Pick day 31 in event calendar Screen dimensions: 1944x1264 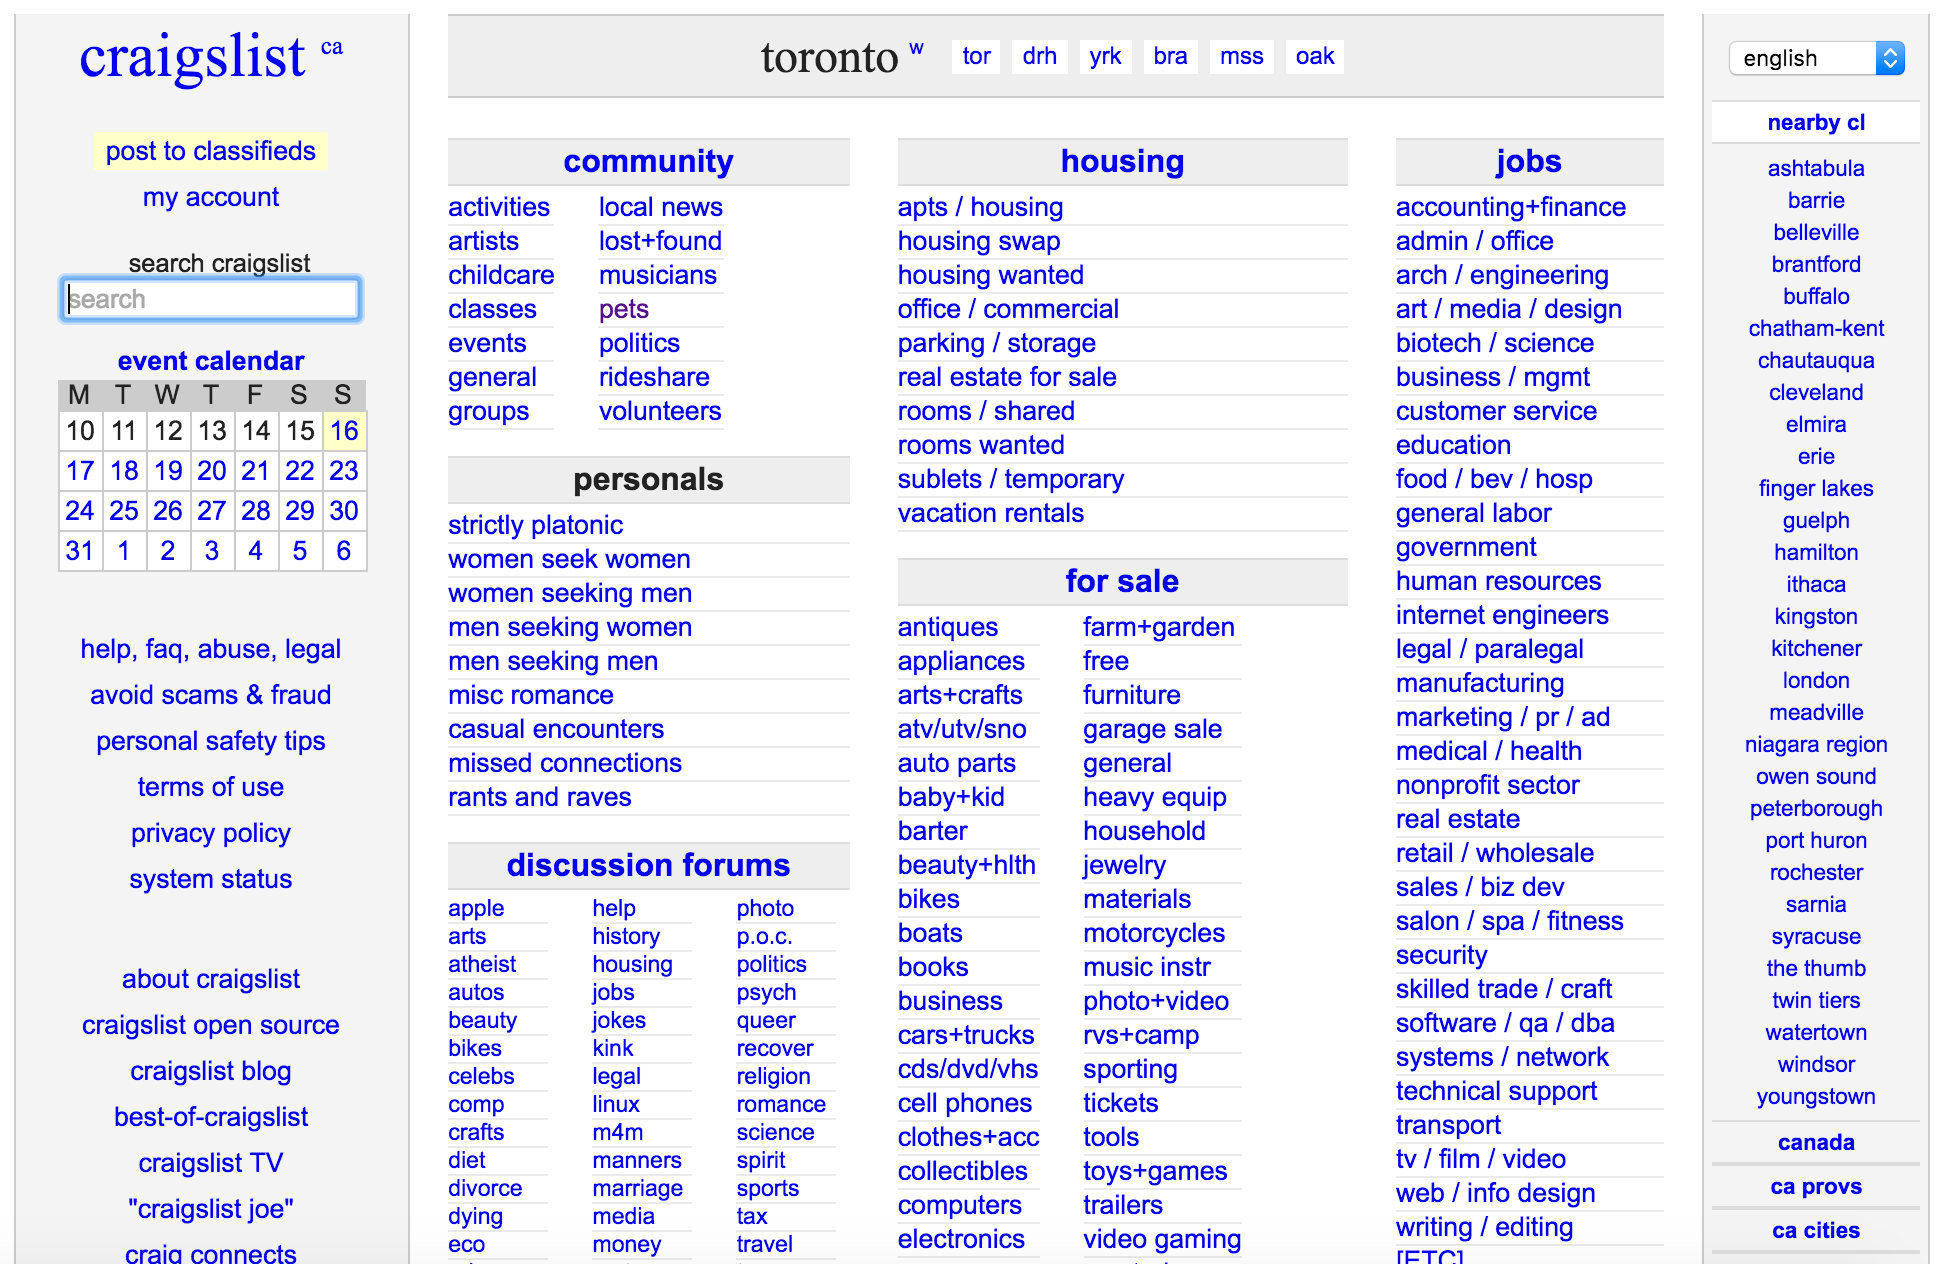[x=80, y=551]
